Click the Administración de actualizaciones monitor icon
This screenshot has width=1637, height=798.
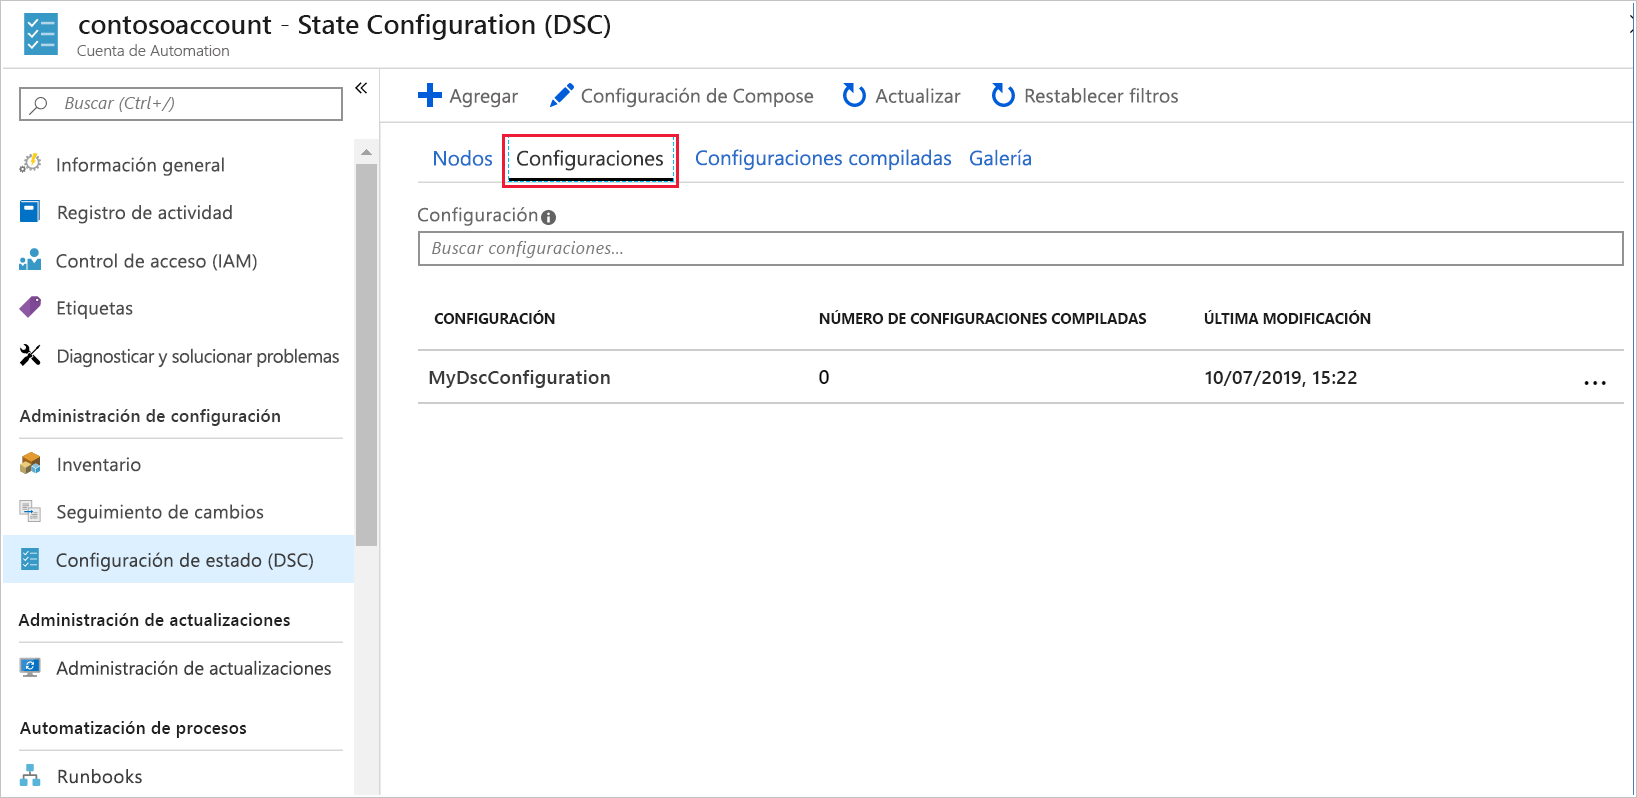pos(31,667)
